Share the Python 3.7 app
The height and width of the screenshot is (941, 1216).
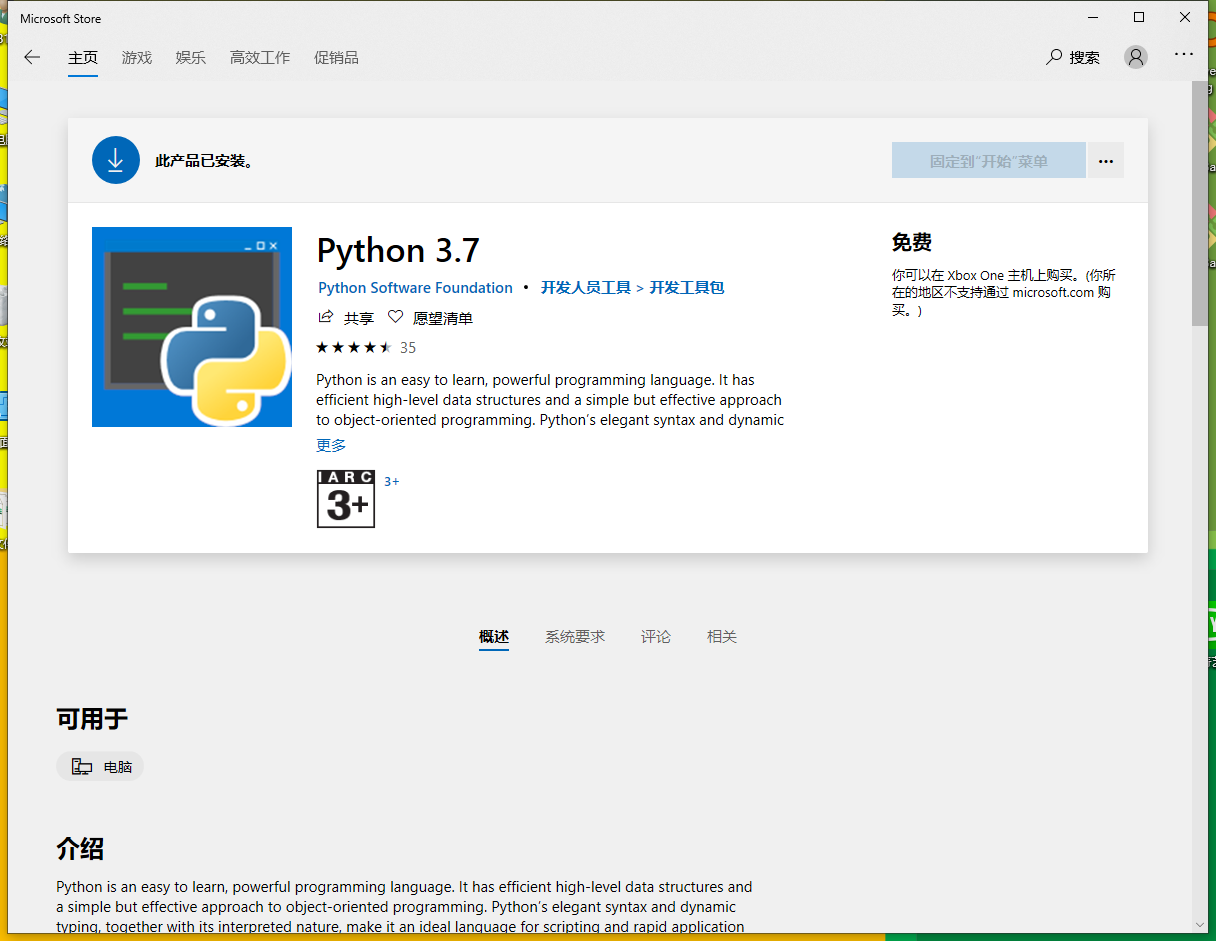(325, 317)
